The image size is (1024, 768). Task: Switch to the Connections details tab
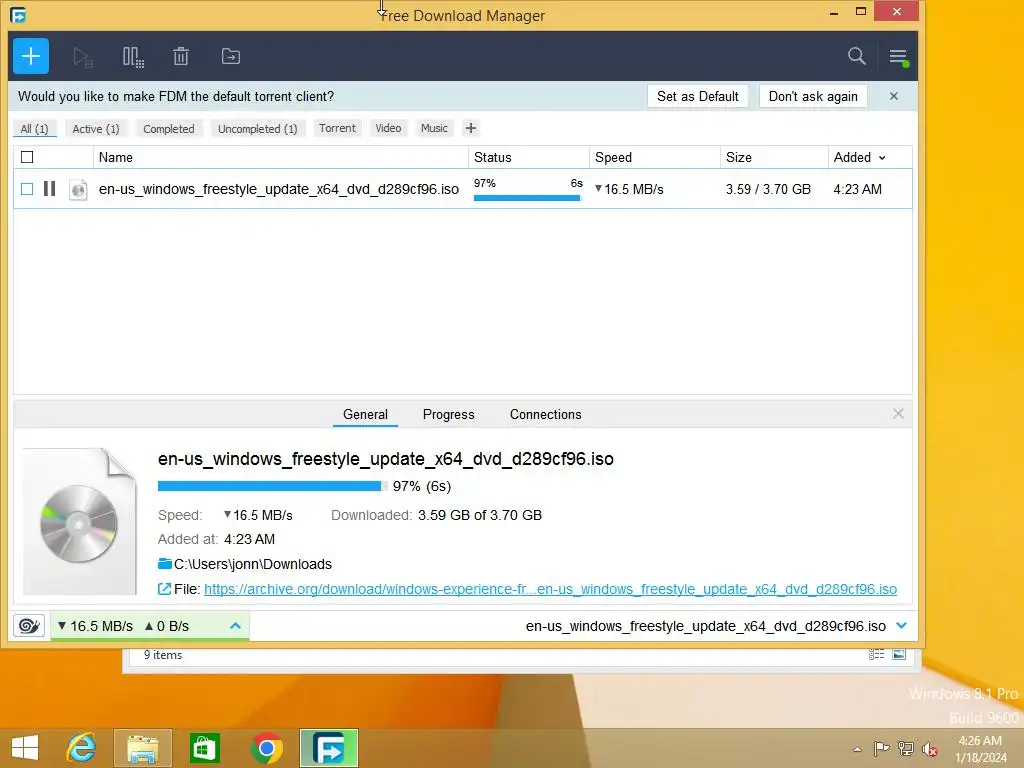[545, 414]
